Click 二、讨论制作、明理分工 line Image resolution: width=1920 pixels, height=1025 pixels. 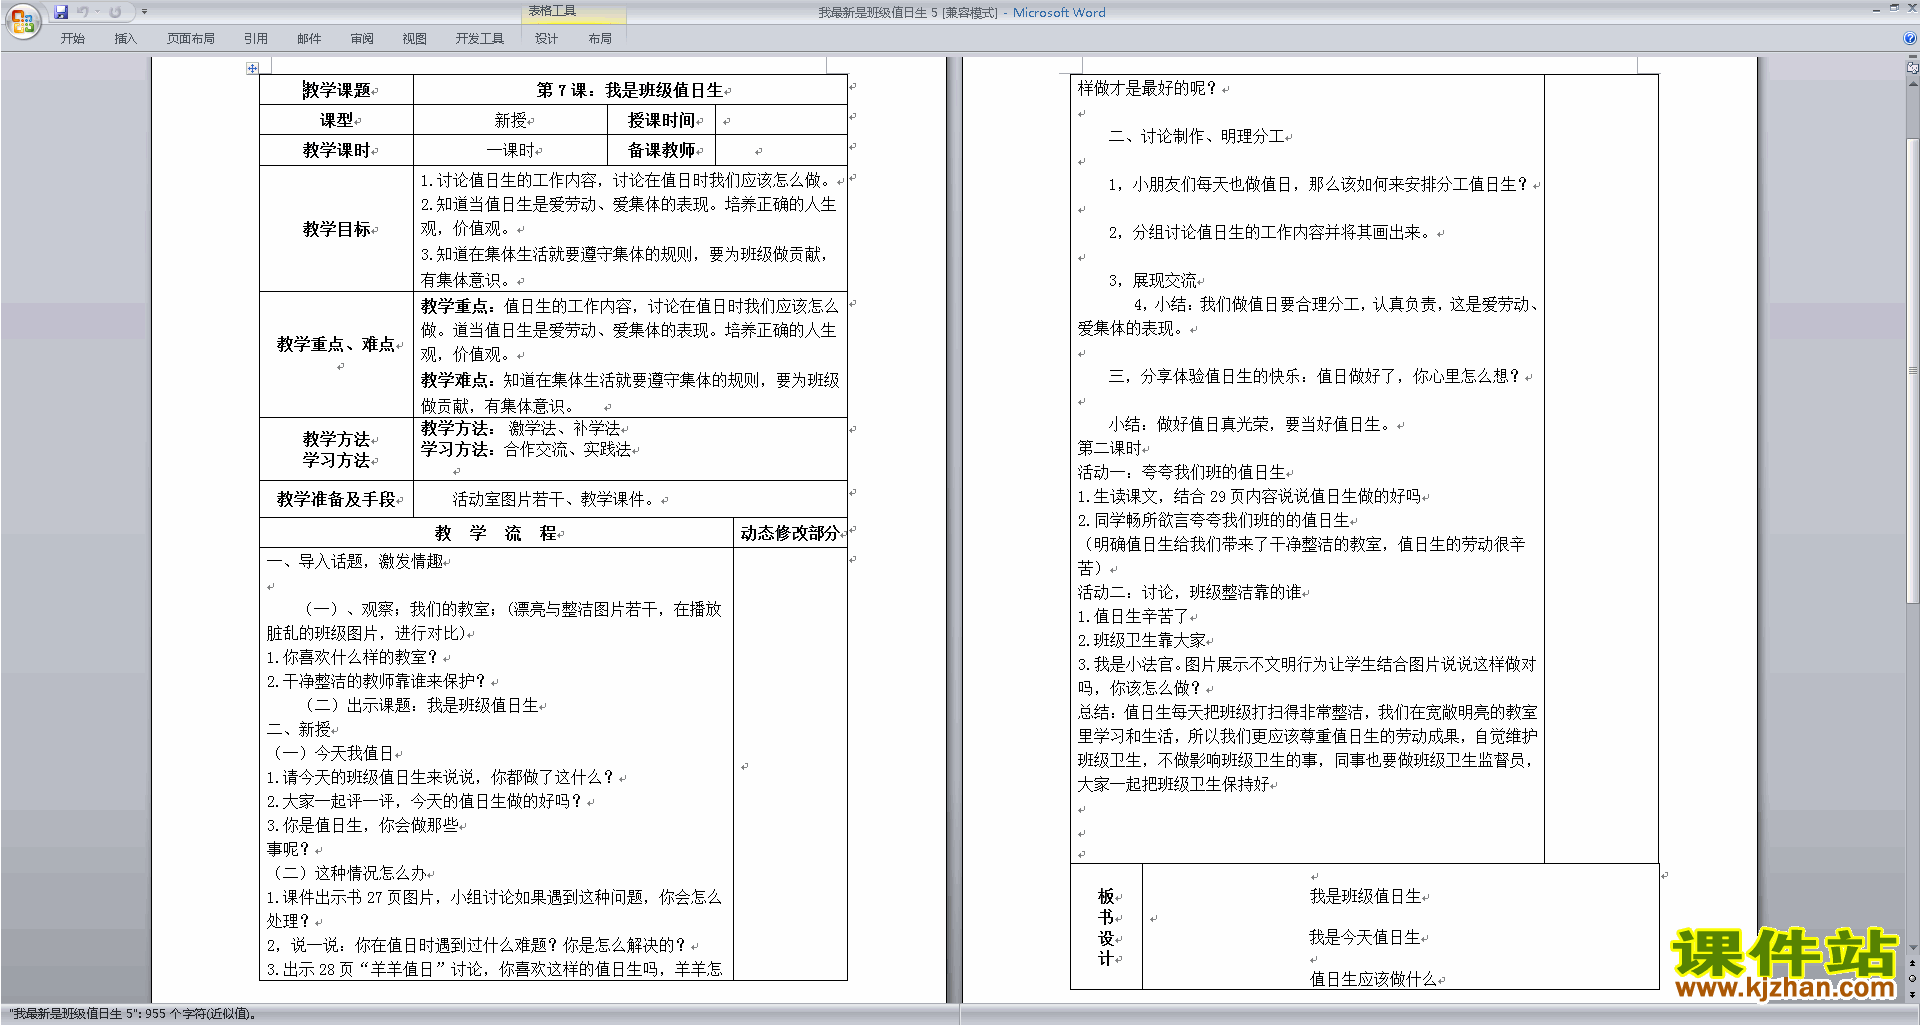[1196, 136]
